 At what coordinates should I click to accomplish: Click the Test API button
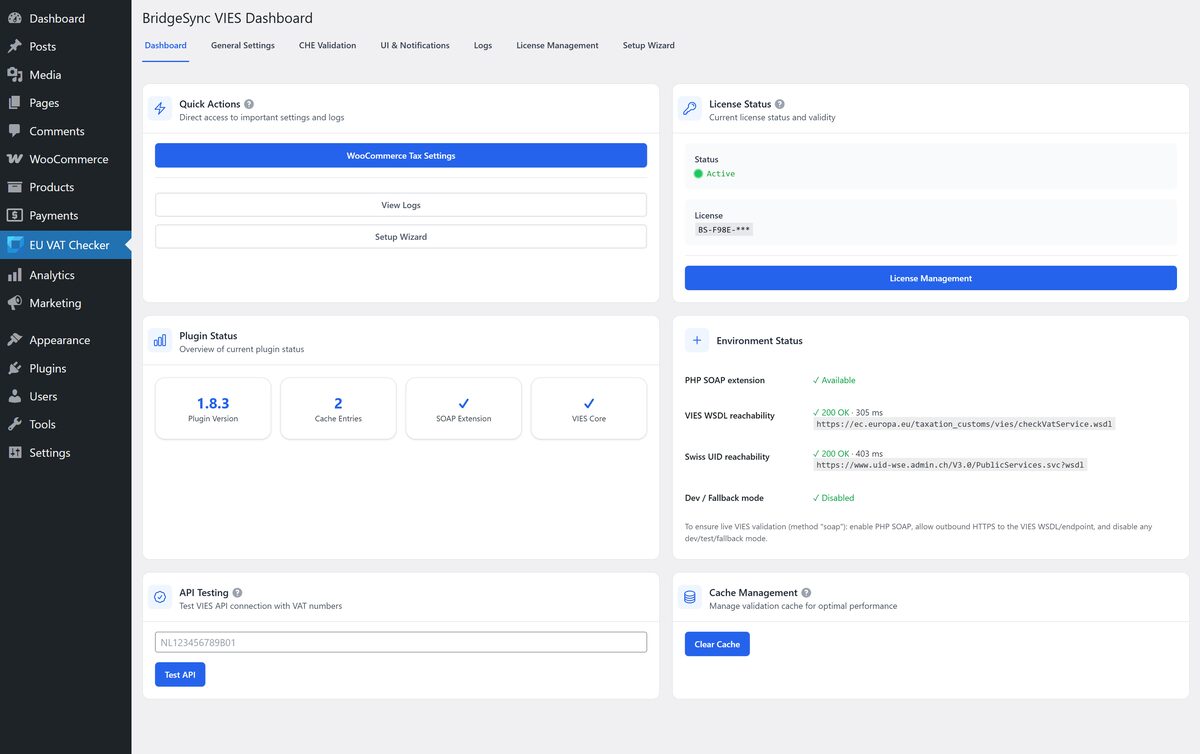[180, 675]
